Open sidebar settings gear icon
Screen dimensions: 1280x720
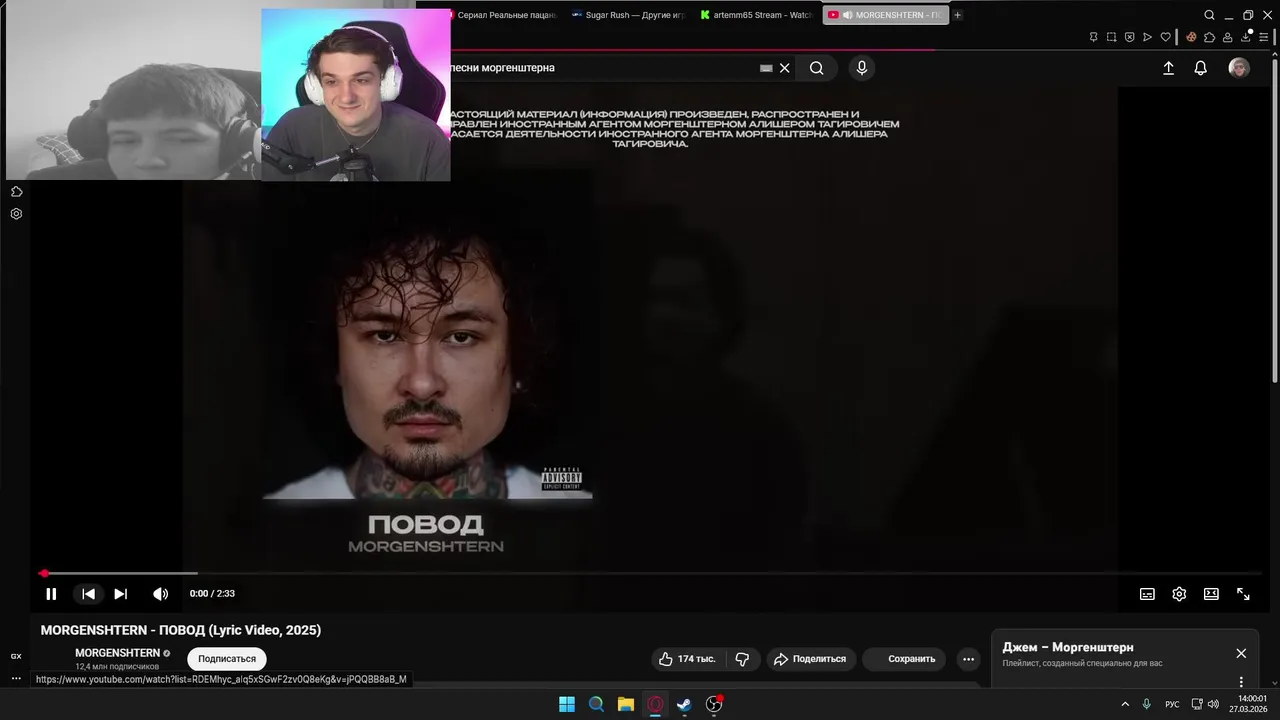click(x=16, y=214)
